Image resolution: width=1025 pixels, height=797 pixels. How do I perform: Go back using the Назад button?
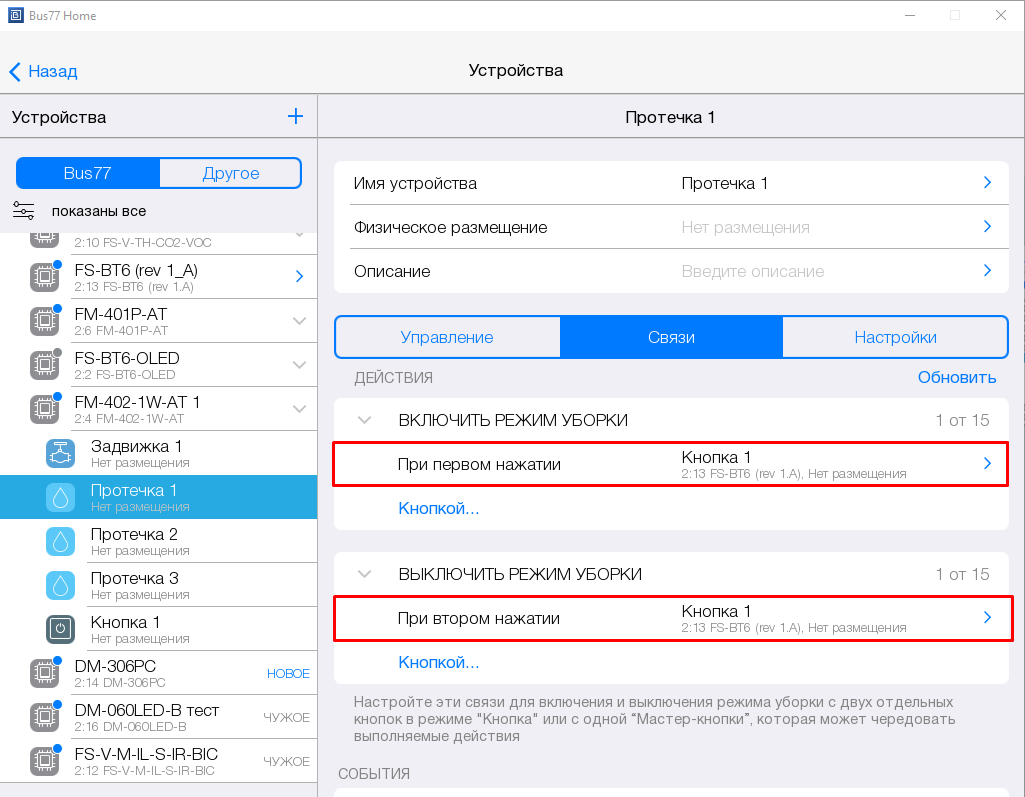[44, 71]
